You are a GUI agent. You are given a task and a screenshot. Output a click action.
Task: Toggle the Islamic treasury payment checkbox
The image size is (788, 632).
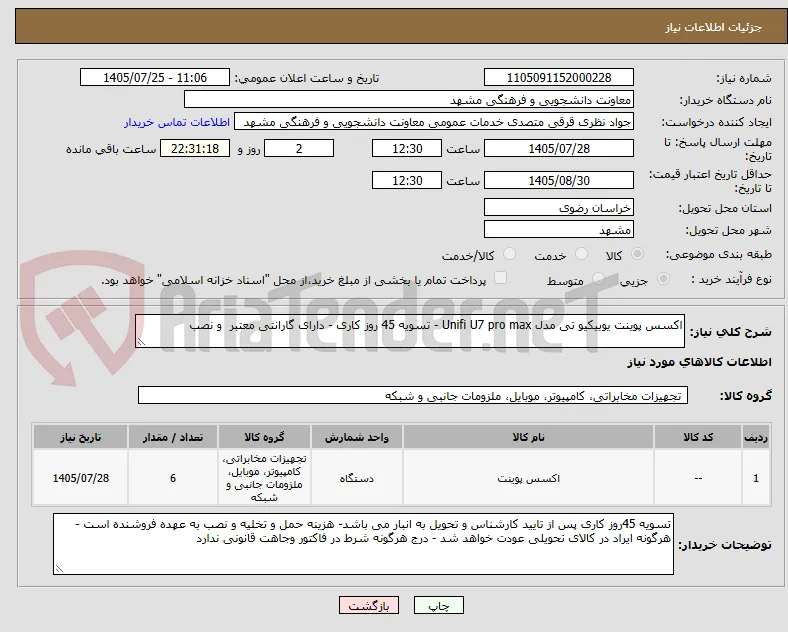(501, 278)
